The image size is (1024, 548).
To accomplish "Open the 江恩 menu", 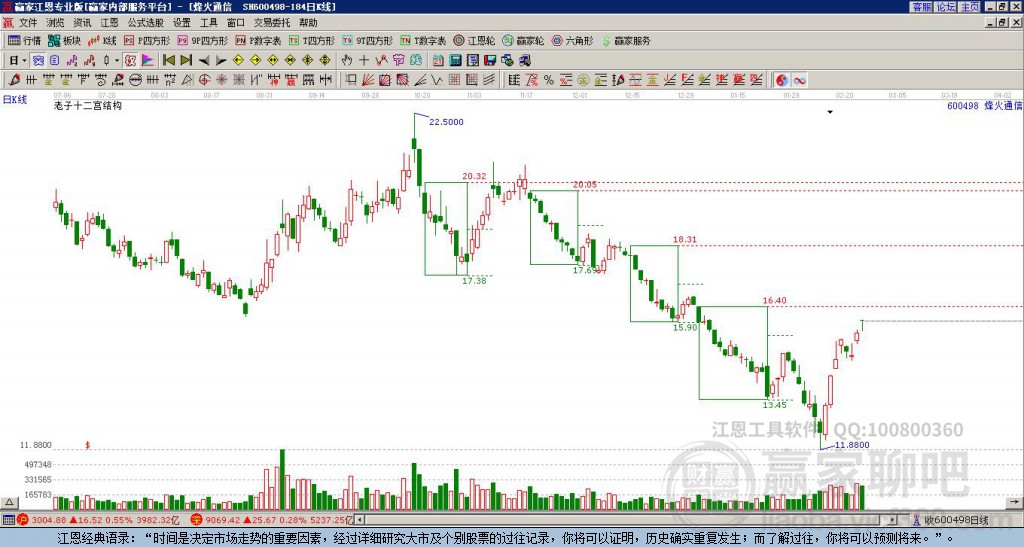I will coord(109,22).
